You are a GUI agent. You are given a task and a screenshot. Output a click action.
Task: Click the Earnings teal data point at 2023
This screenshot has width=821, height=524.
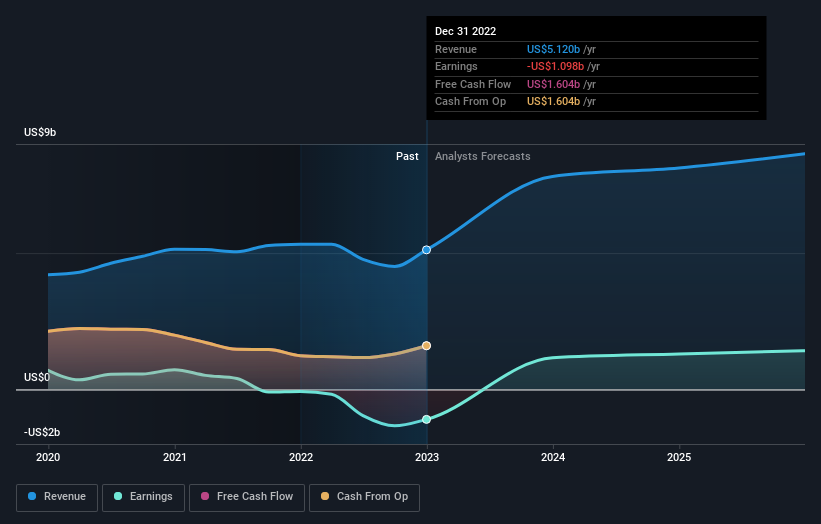click(x=427, y=419)
